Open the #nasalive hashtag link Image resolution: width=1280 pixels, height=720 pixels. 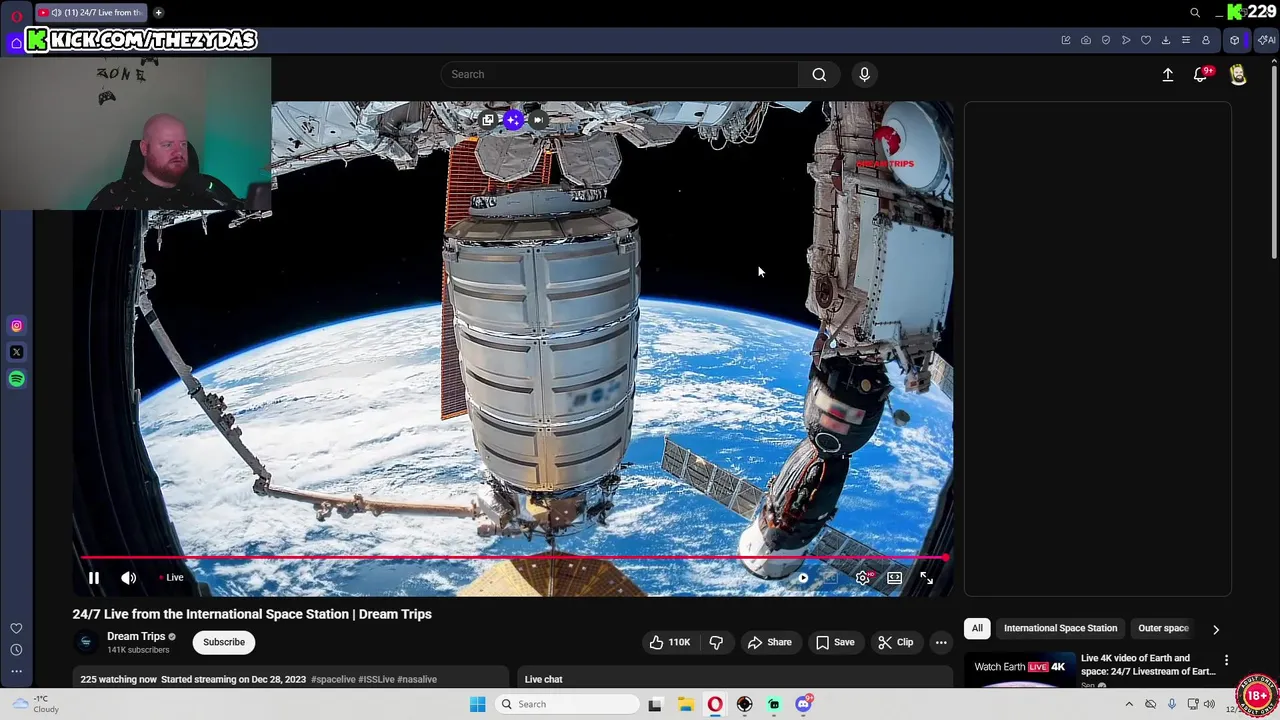tap(417, 679)
